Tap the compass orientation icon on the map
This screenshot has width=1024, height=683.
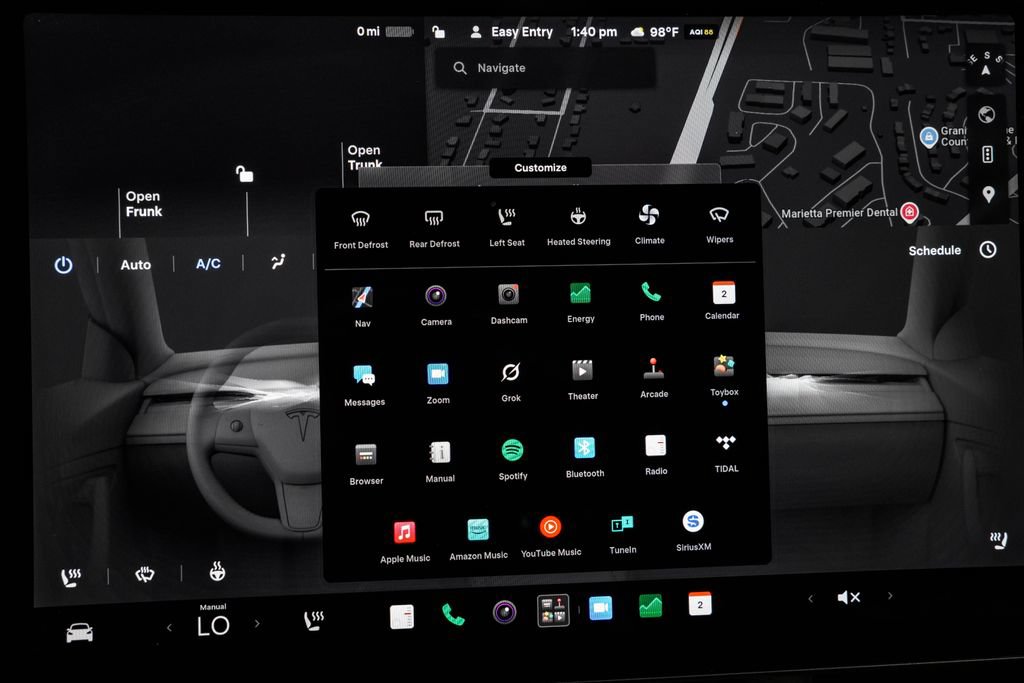pyautogui.click(x=986, y=64)
